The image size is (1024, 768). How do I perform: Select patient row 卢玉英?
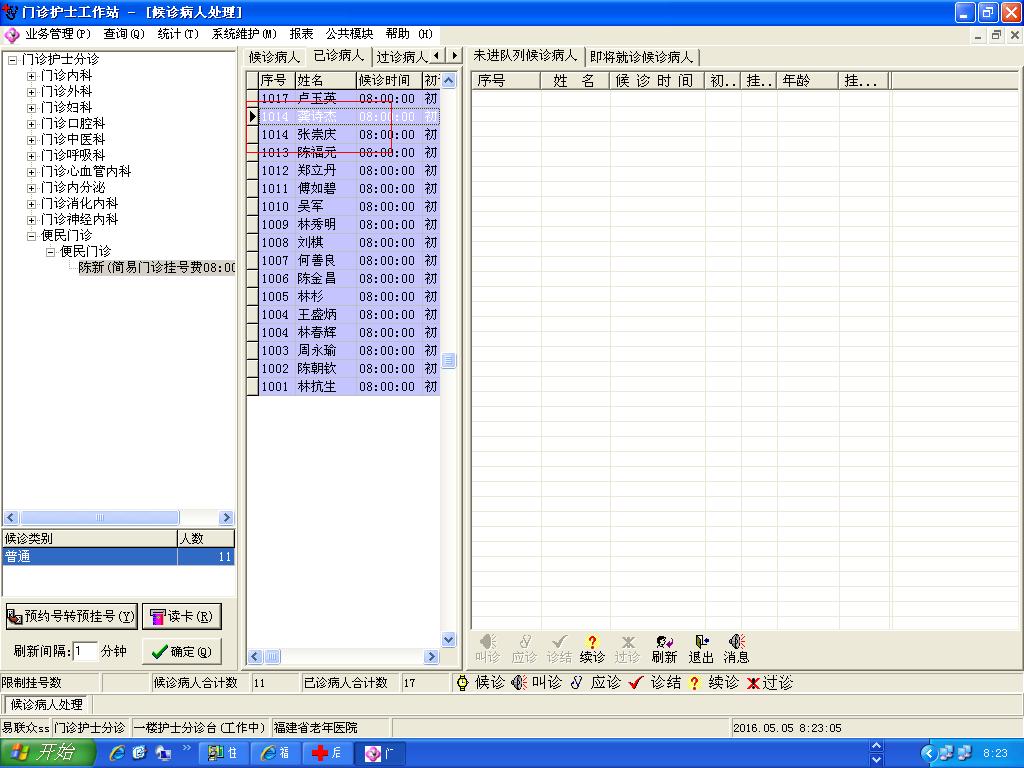pyautogui.click(x=343, y=99)
